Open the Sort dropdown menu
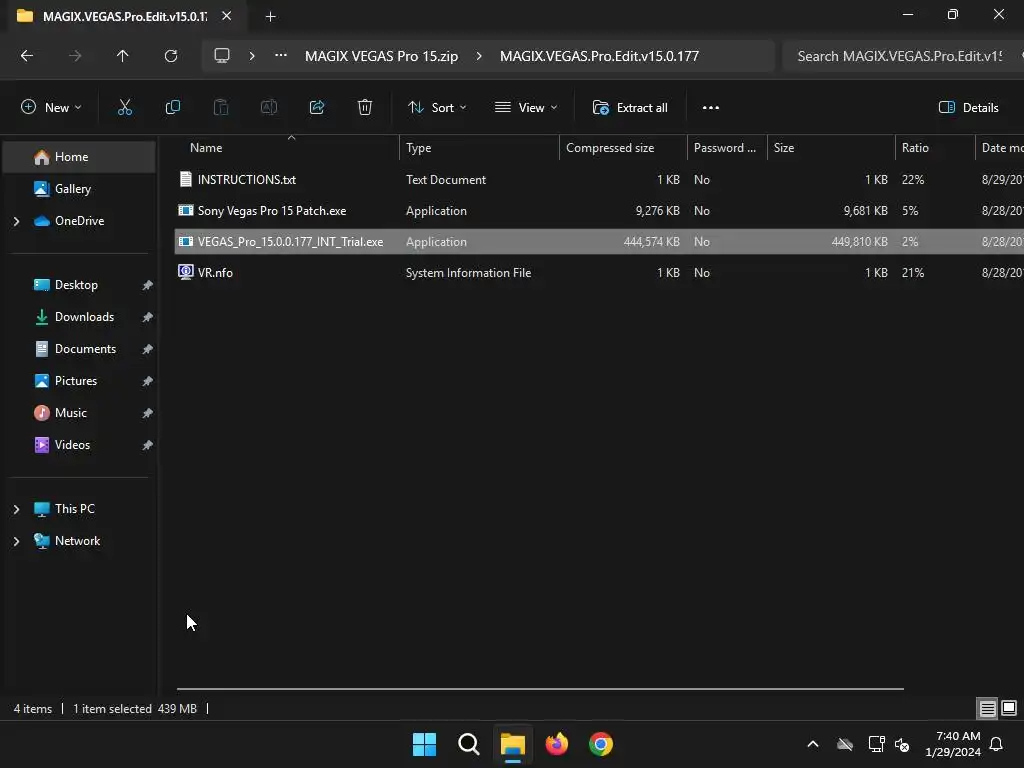The image size is (1024, 768). (437, 108)
